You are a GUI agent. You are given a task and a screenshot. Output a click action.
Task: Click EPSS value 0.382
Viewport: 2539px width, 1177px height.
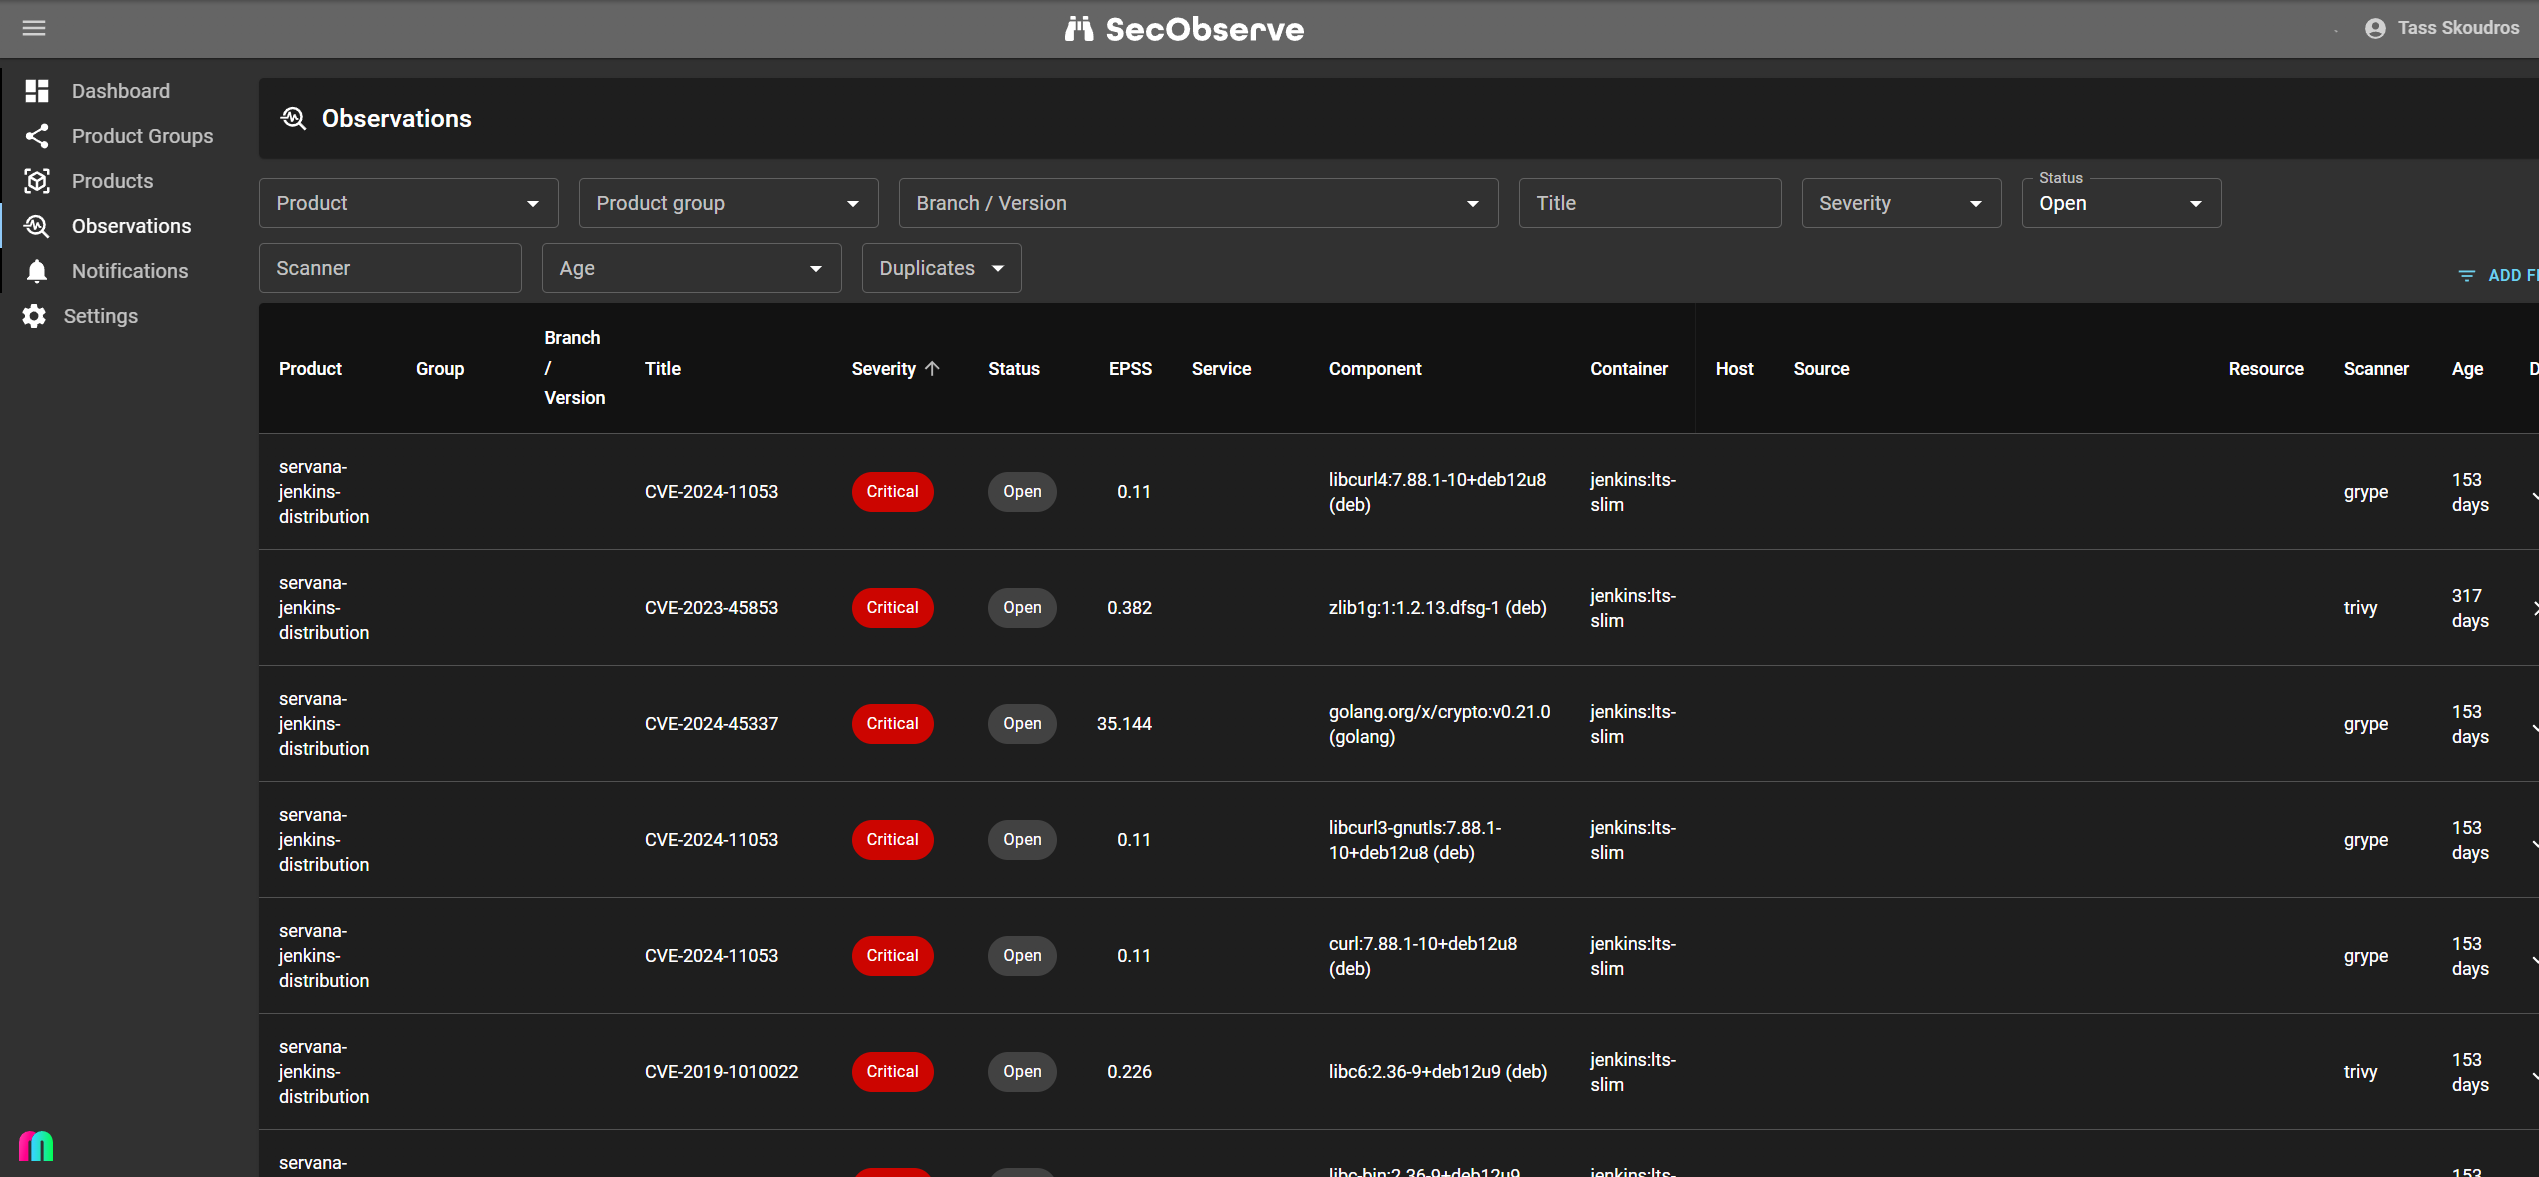(1129, 607)
